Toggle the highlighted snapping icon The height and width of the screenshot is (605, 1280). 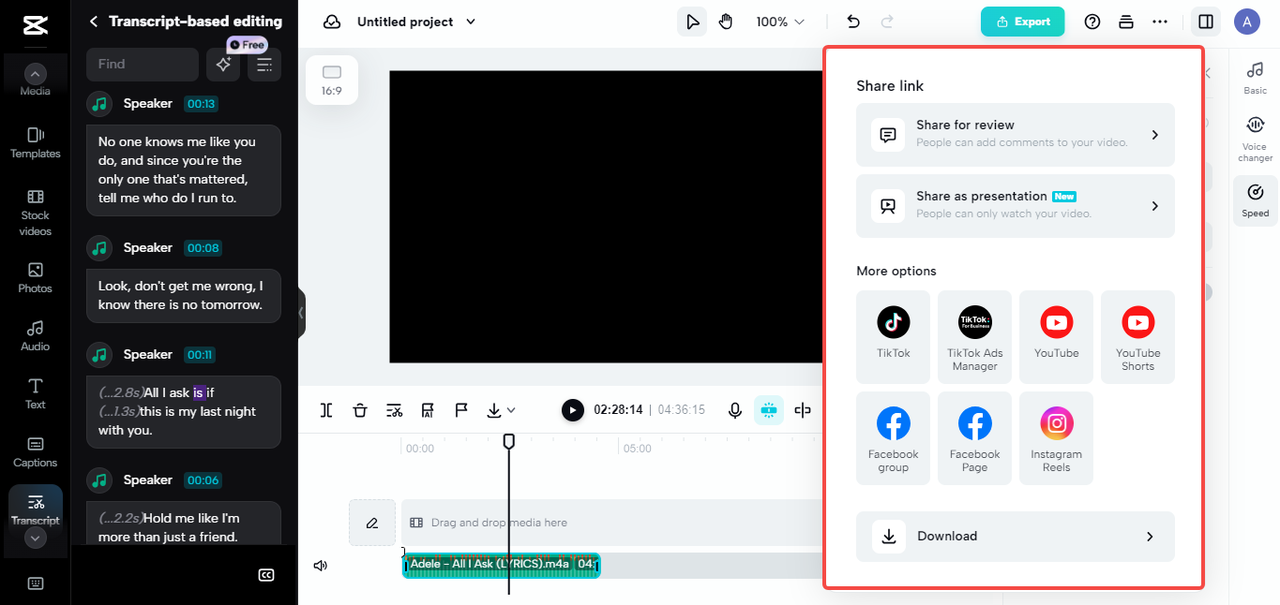tap(768, 410)
